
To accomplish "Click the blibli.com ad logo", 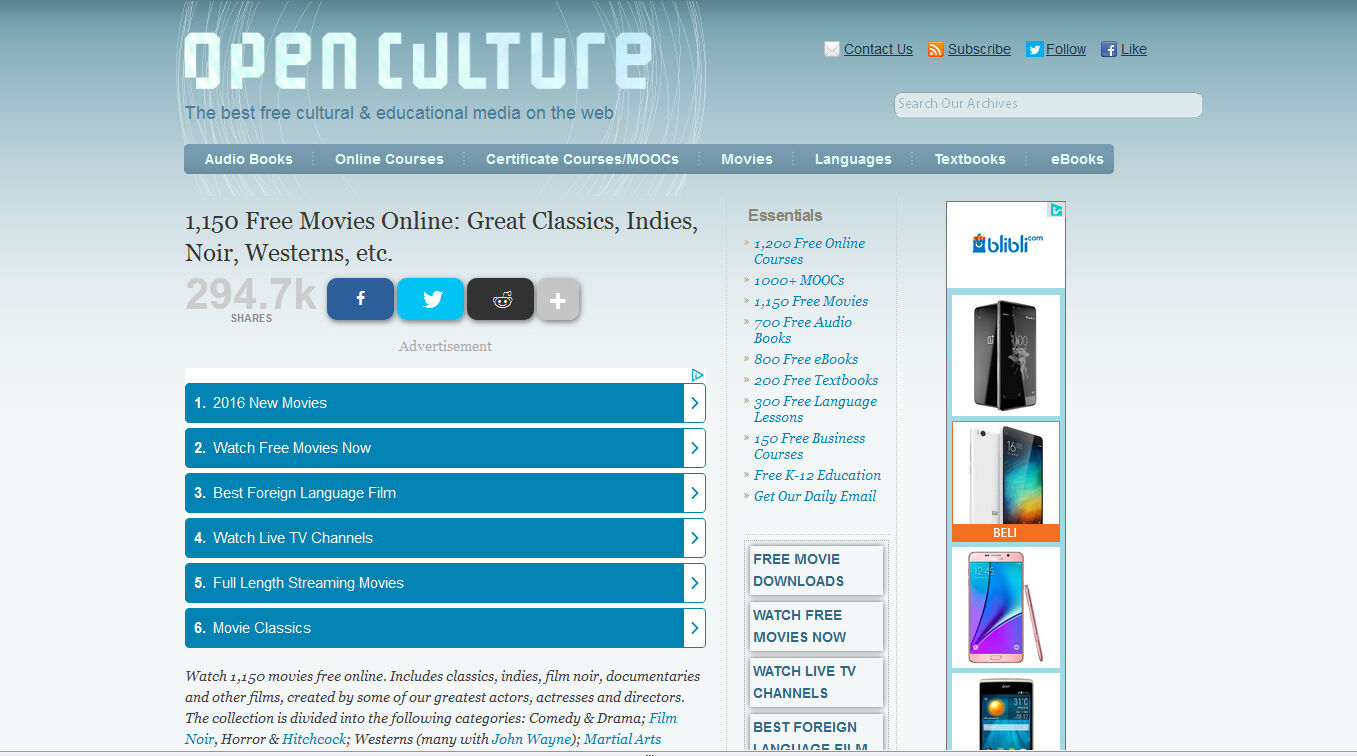I will point(1006,244).
